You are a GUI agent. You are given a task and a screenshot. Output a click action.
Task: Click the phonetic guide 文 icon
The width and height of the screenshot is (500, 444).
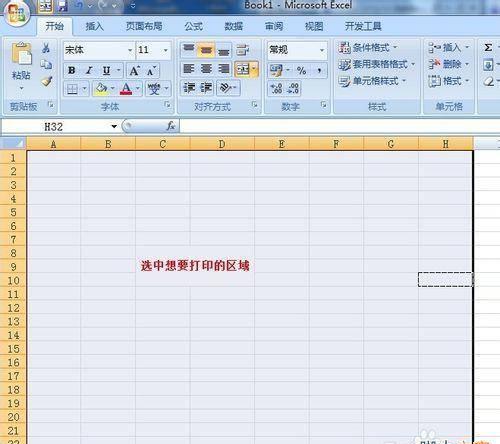[154, 89]
